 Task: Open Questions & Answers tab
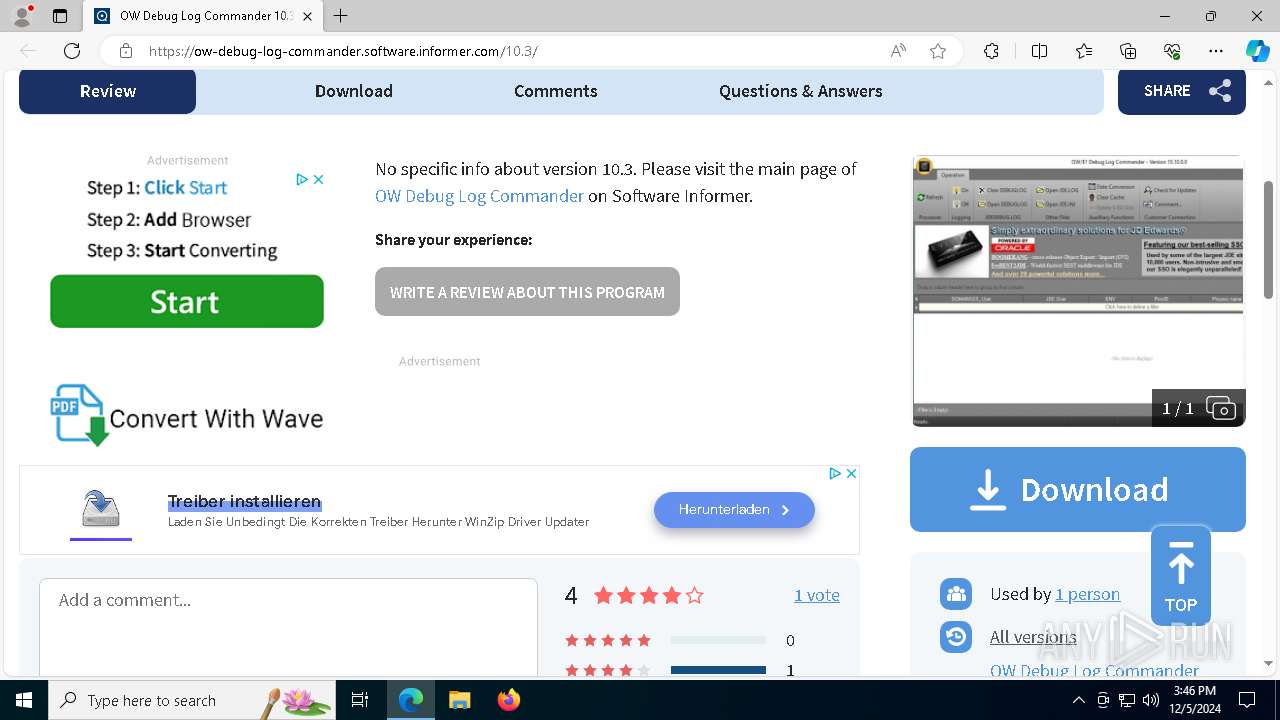point(801,91)
